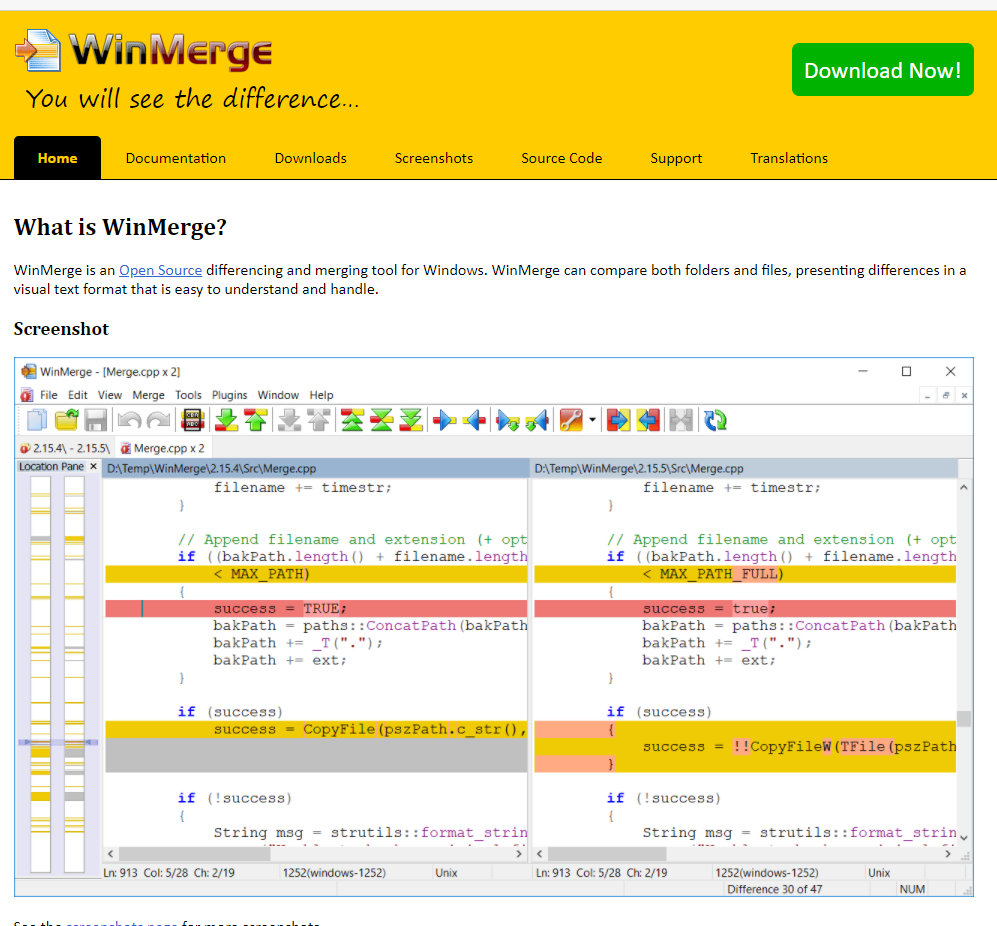Screen dimensions: 997x926
Task: Click the NUM indicator in status bar
Action: [912, 889]
